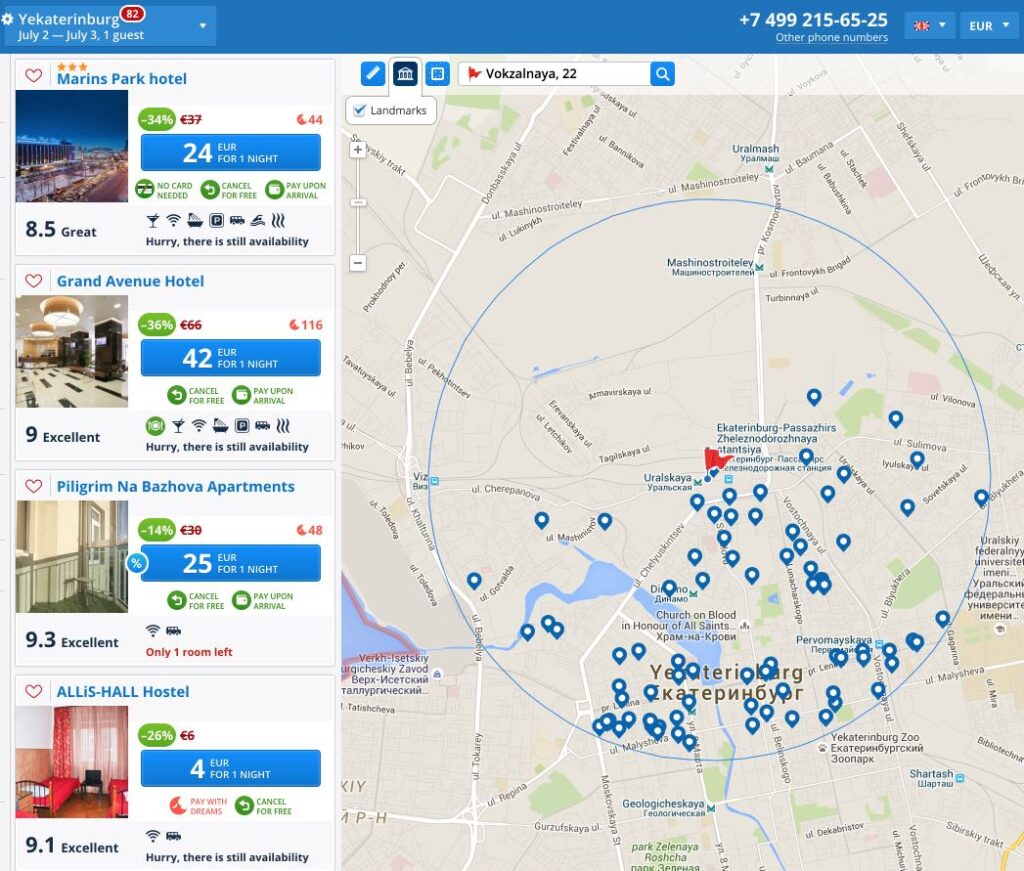Viewport: 1024px width, 871px height.
Task: Select the ruler distance tool on map
Action: 372,74
